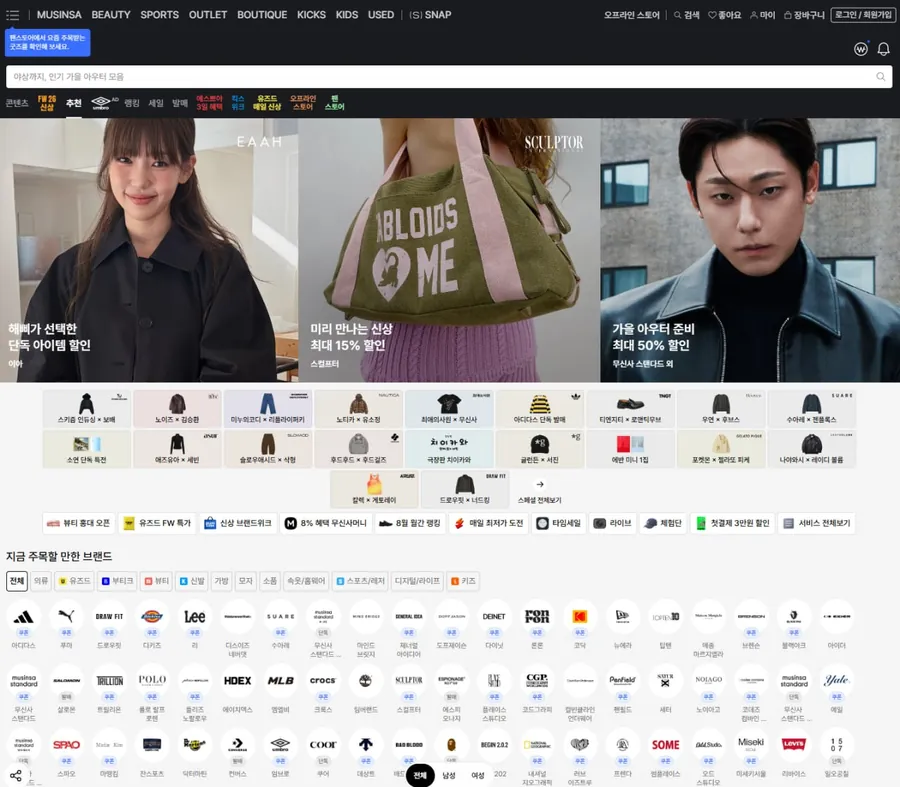The image size is (900, 787).
Task: Click the search magnifier in the search bar
Action: (880, 76)
